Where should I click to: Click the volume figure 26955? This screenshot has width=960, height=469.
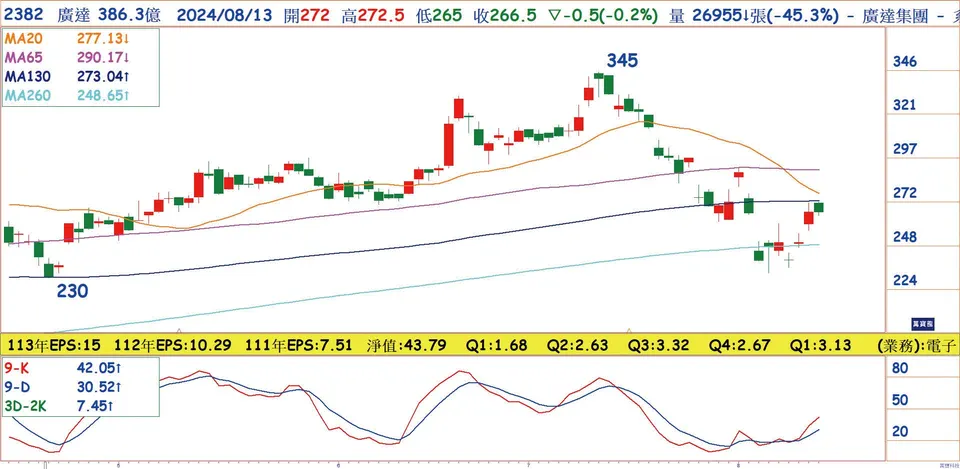tap(716, 17)
